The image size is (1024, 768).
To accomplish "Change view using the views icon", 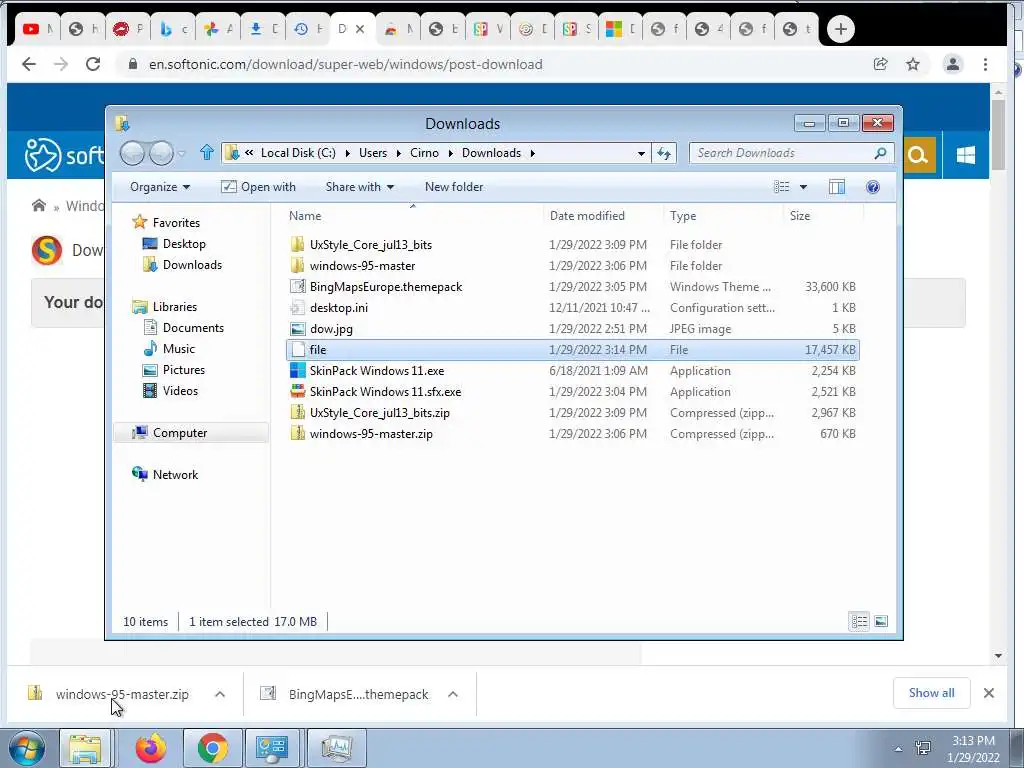I will tap(782, 187).
